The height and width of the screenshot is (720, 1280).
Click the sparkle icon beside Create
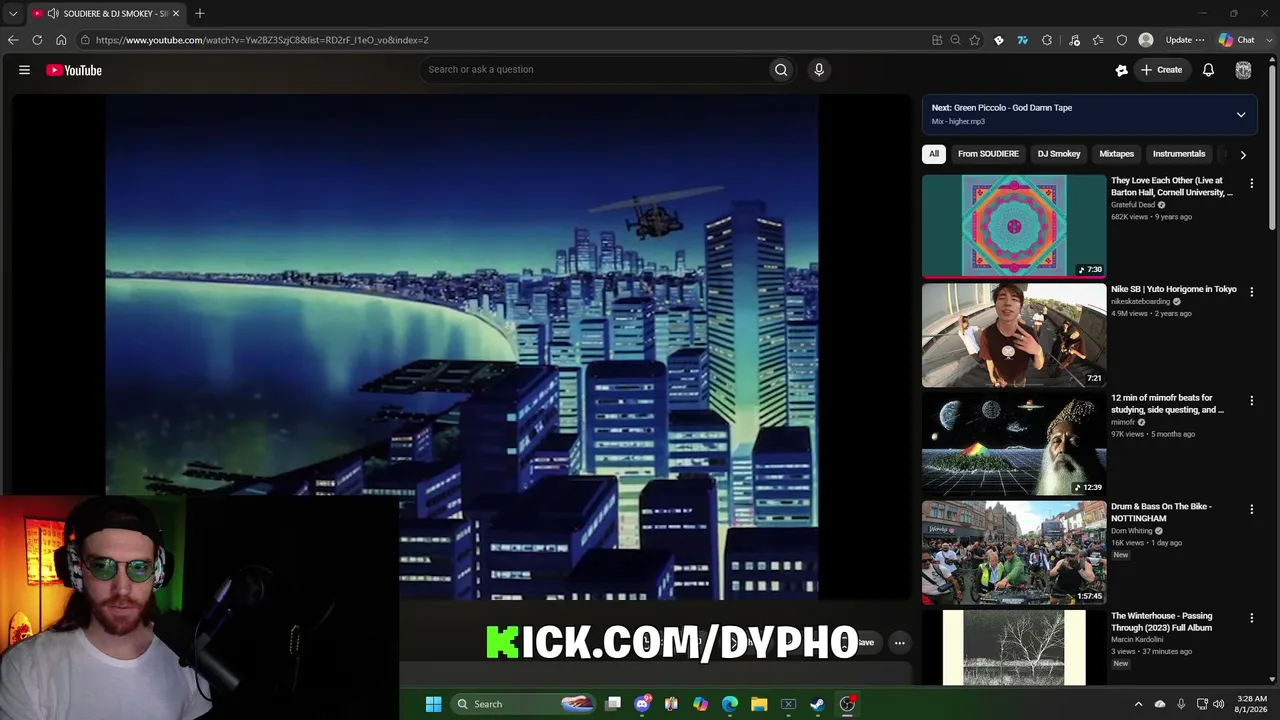click(1121, 70)
